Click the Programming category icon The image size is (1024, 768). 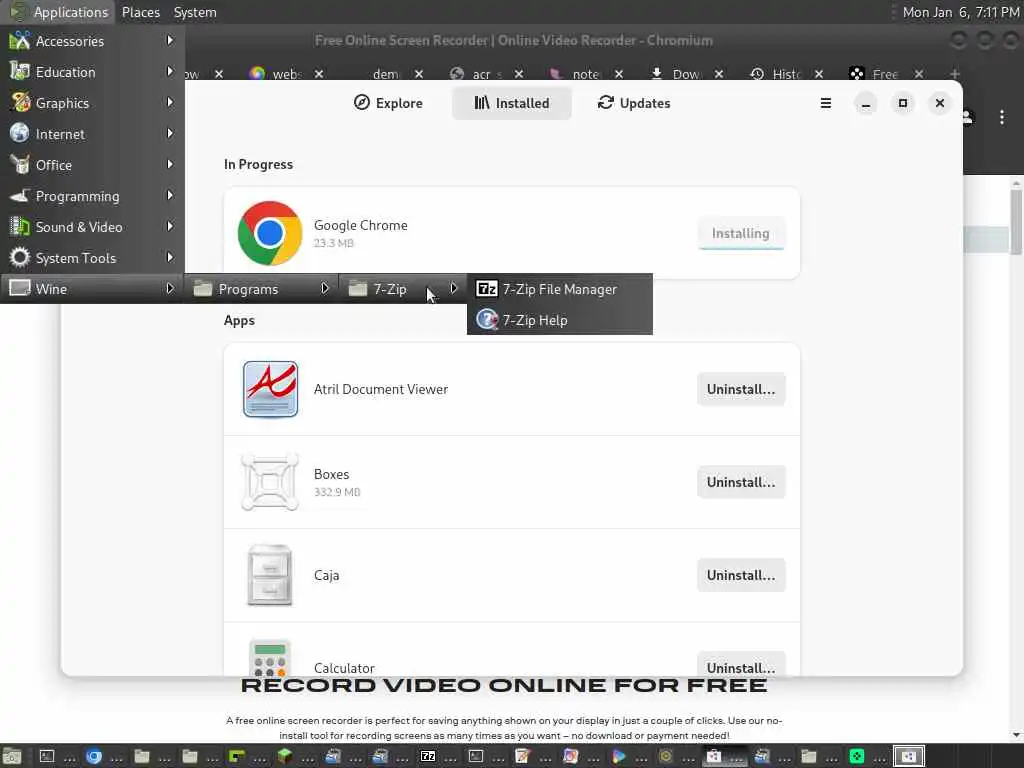tap(20, 195)
